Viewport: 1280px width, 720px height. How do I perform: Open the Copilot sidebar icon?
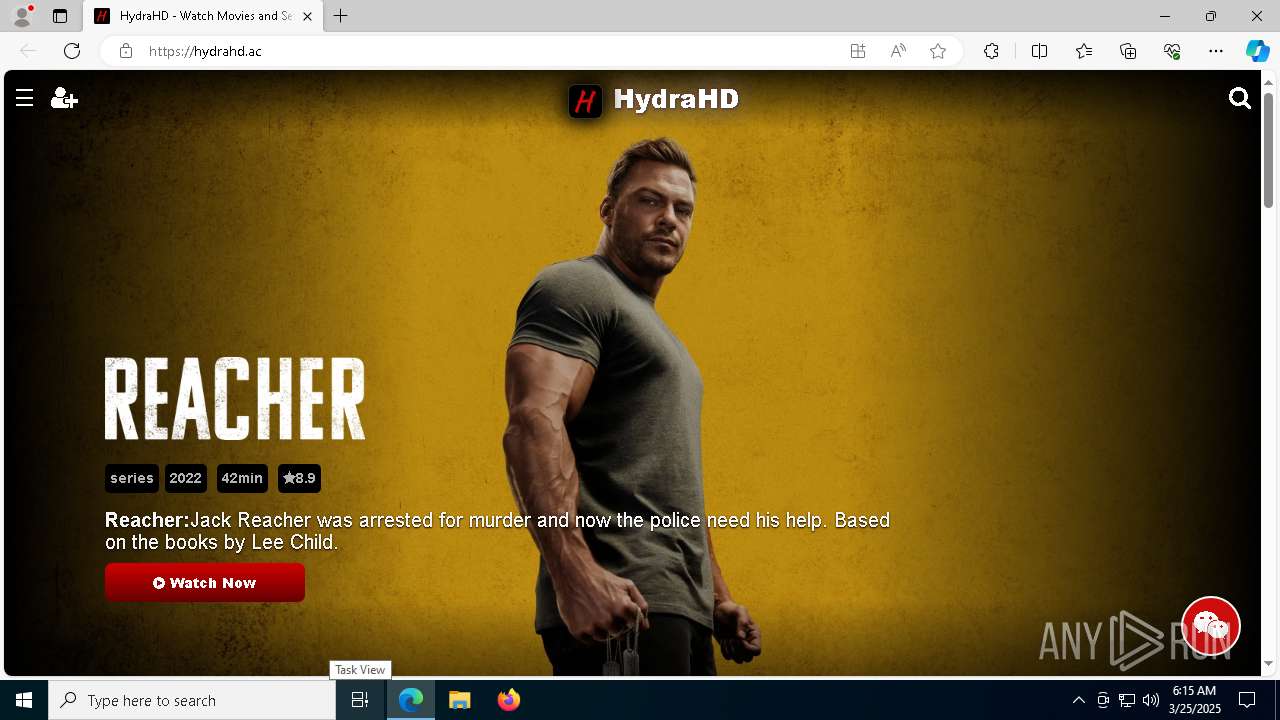(x=1257, y=51)
